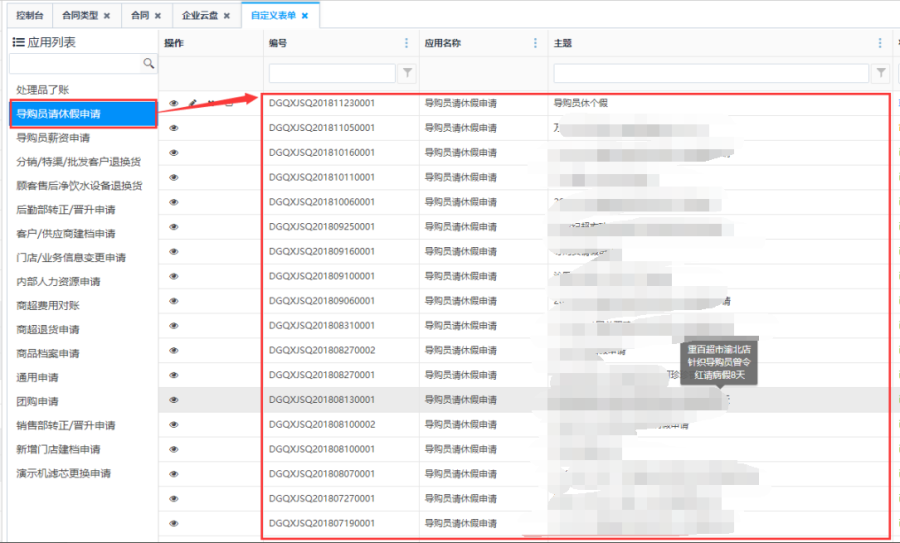Click the view eye icon for record DGQXJSQ201811230001
This screenshot has width=900, height=543.
[174, 103]
